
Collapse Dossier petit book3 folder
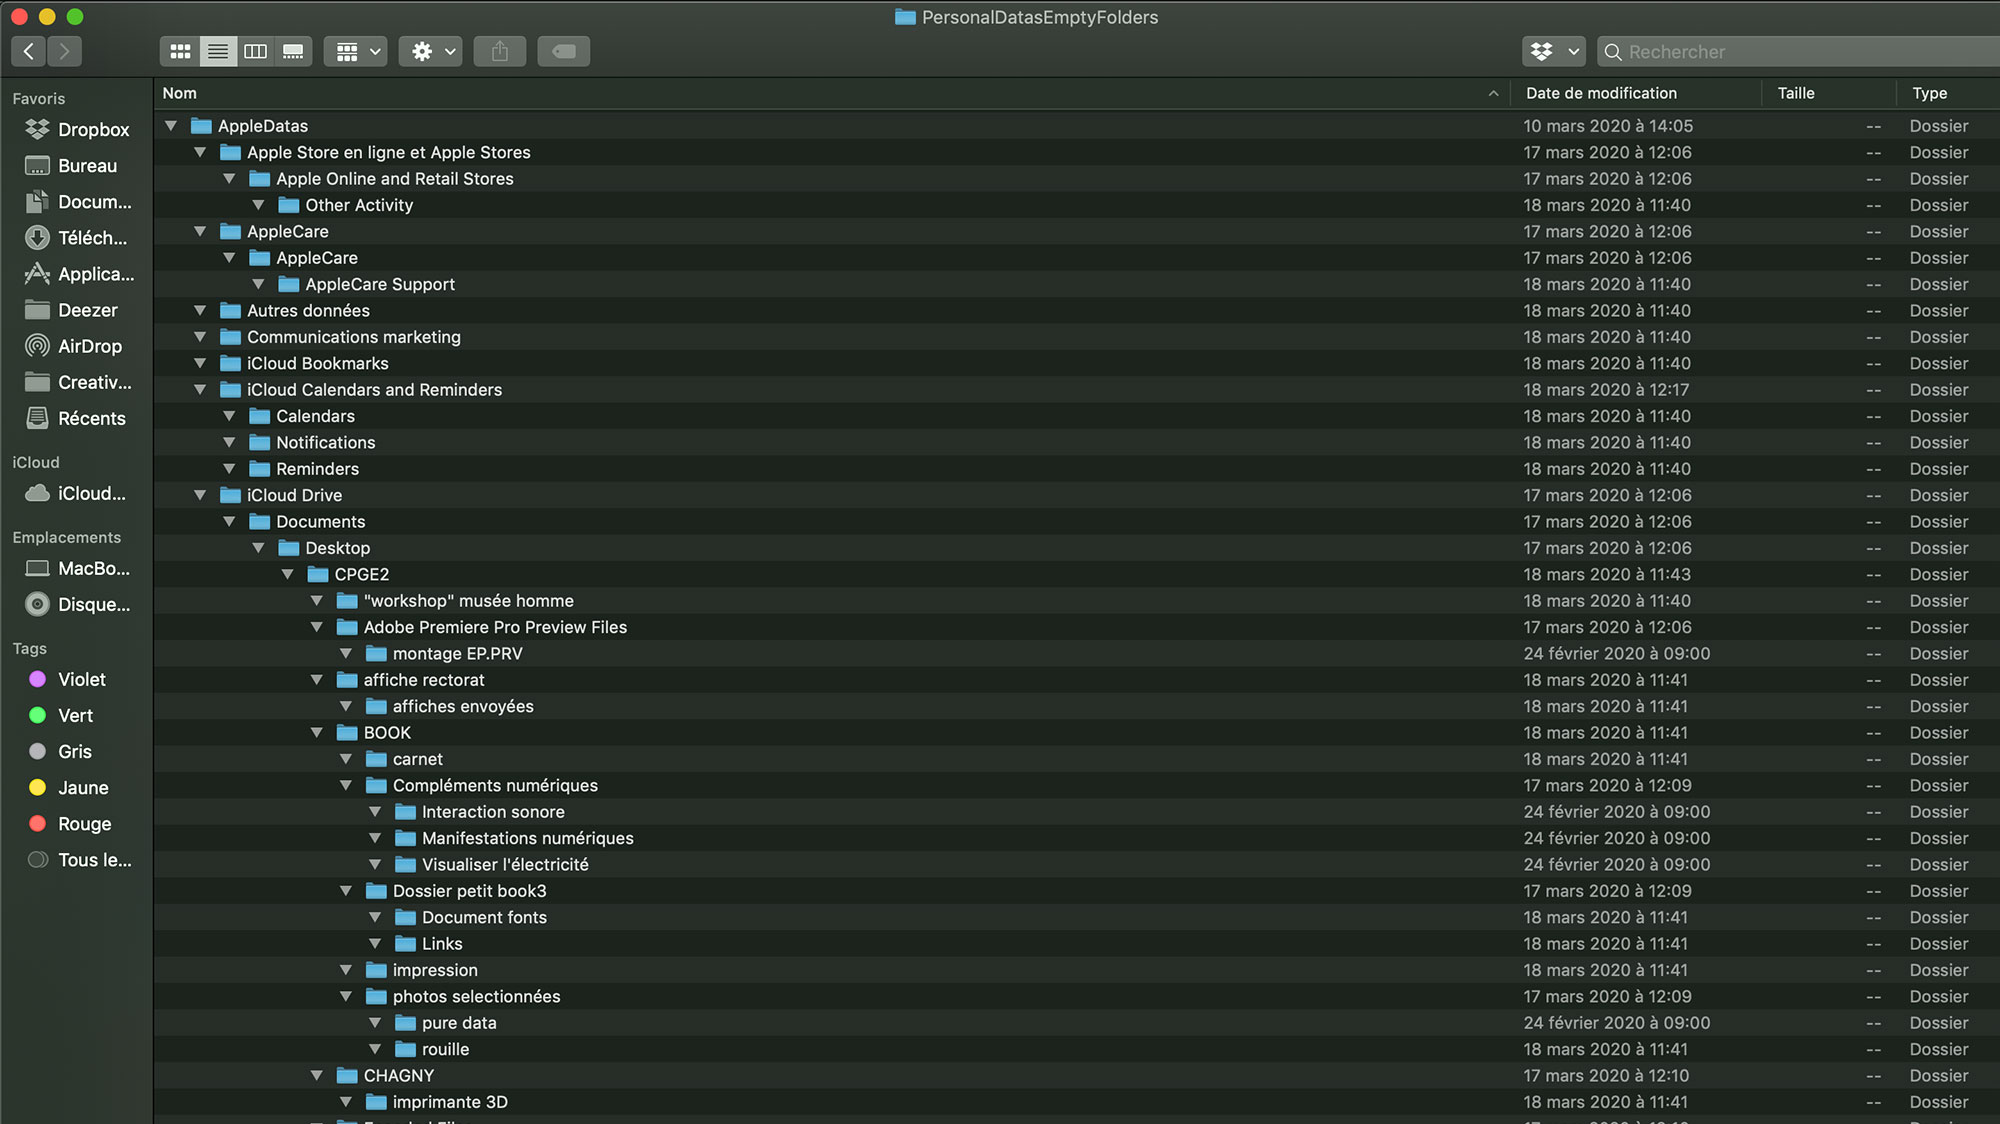tap(345, 891)
